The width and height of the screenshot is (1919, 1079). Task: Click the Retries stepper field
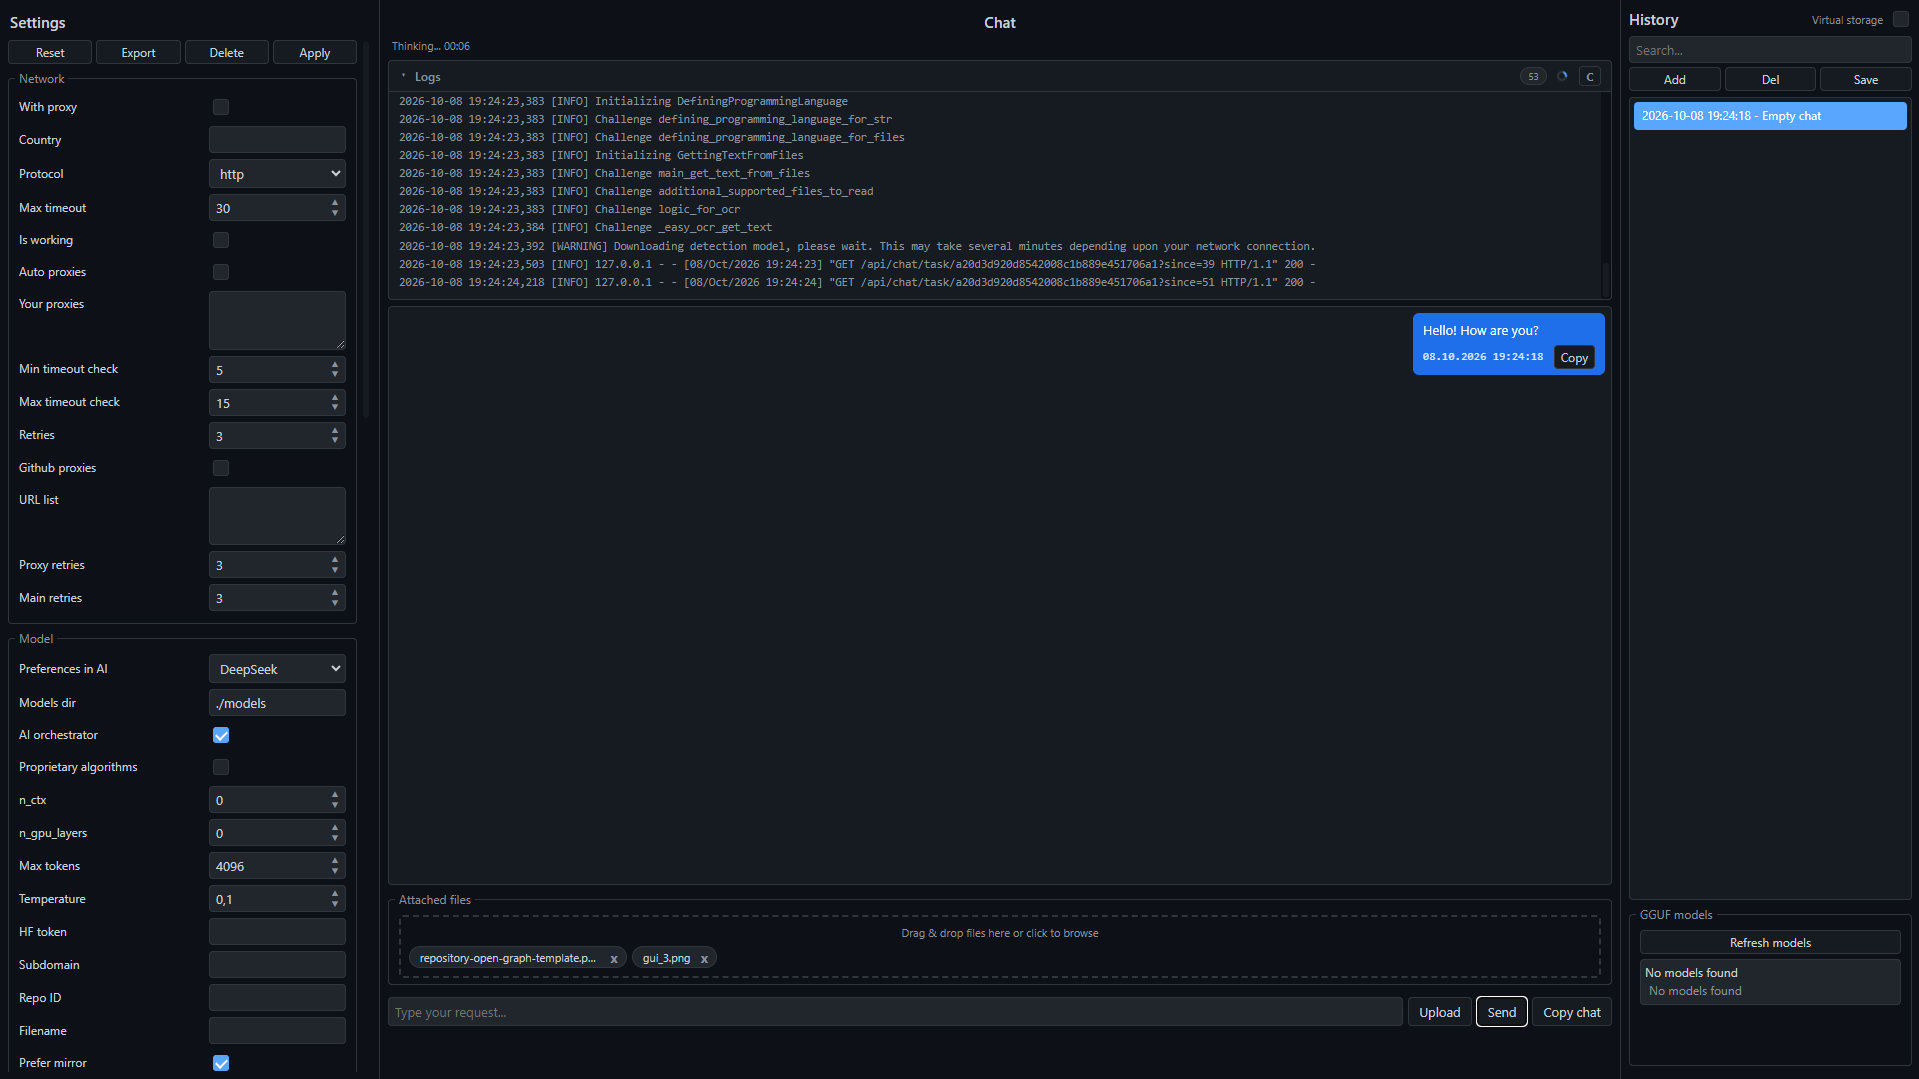[277, 436]
